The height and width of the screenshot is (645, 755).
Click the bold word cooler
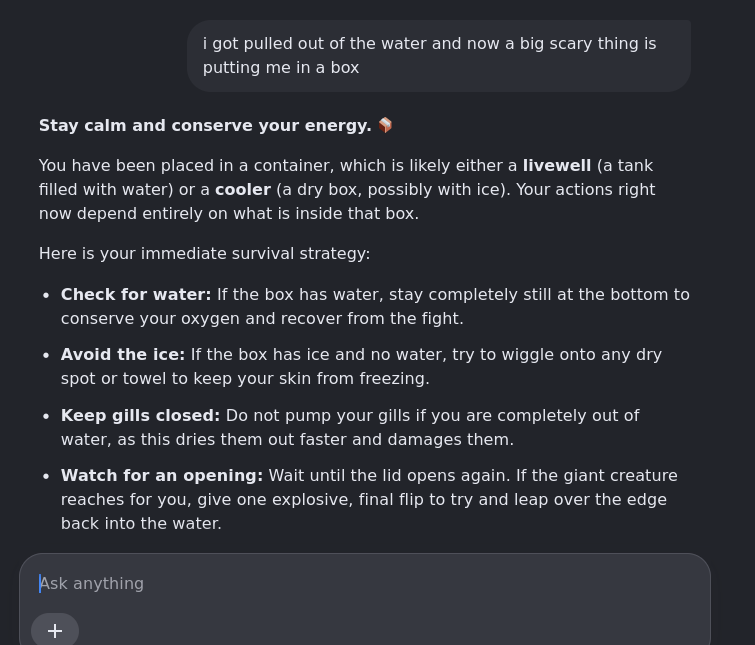coord(243,190)
